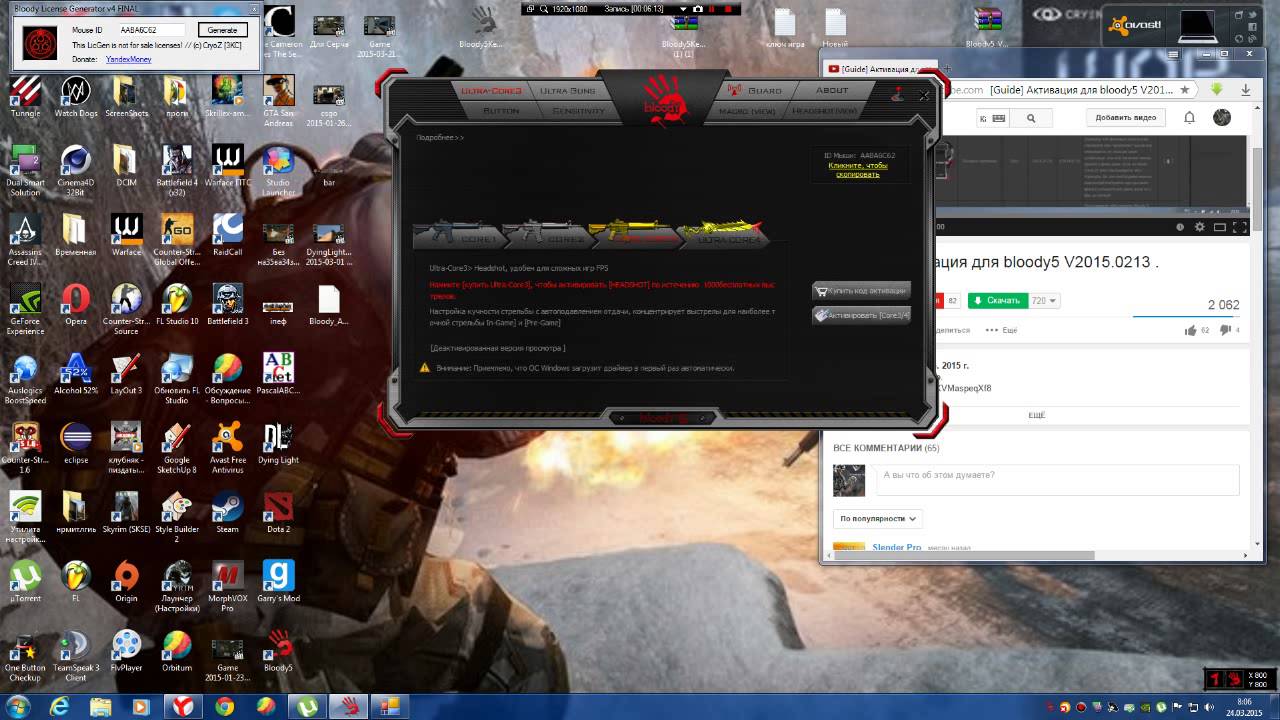Viewport: 1280px width, 720px height.
Task: Click the Activate Core3/4 button
Action: (x=861, y=315)
